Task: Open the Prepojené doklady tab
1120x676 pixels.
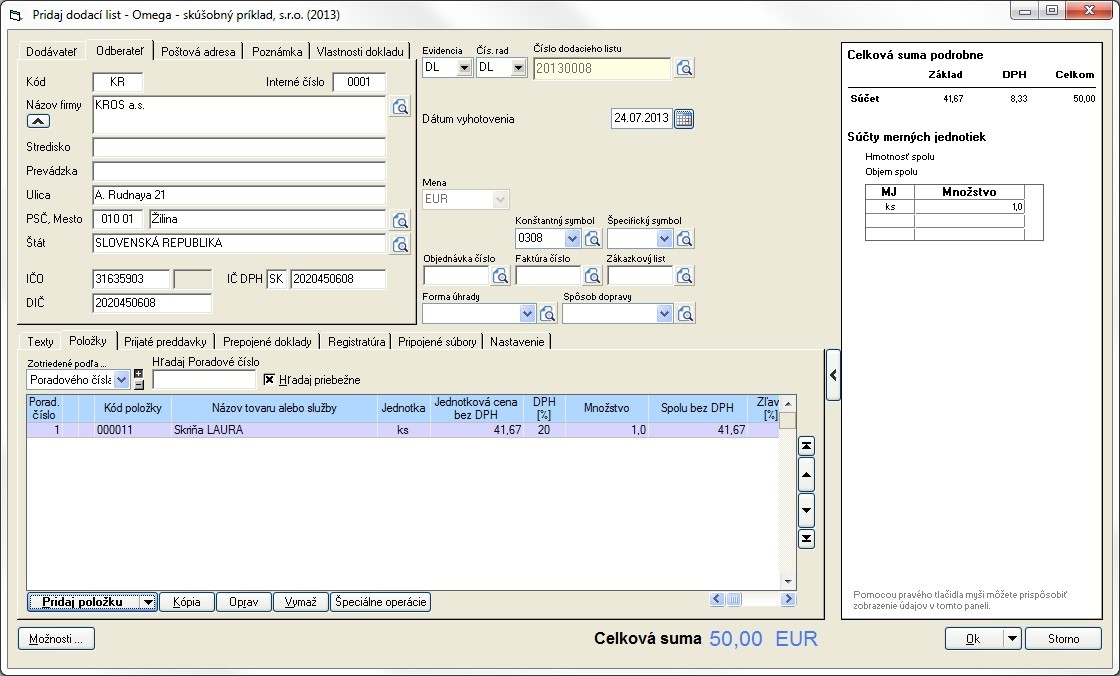Action: coord(267,342)
